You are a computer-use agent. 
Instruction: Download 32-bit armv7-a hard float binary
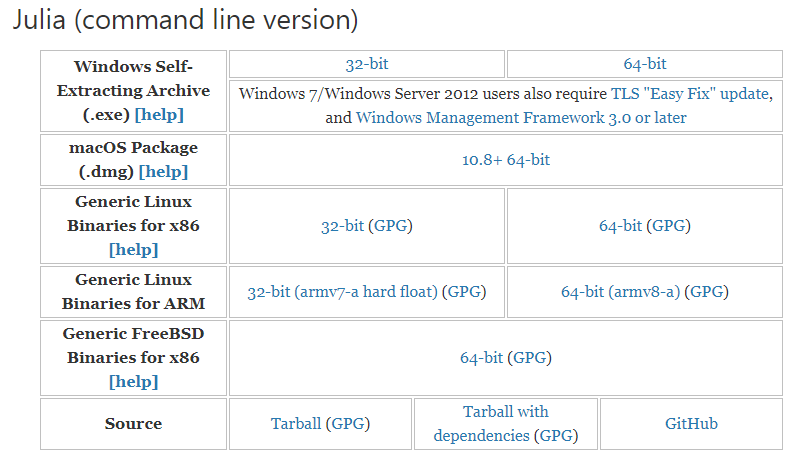[x=342, y=292]
